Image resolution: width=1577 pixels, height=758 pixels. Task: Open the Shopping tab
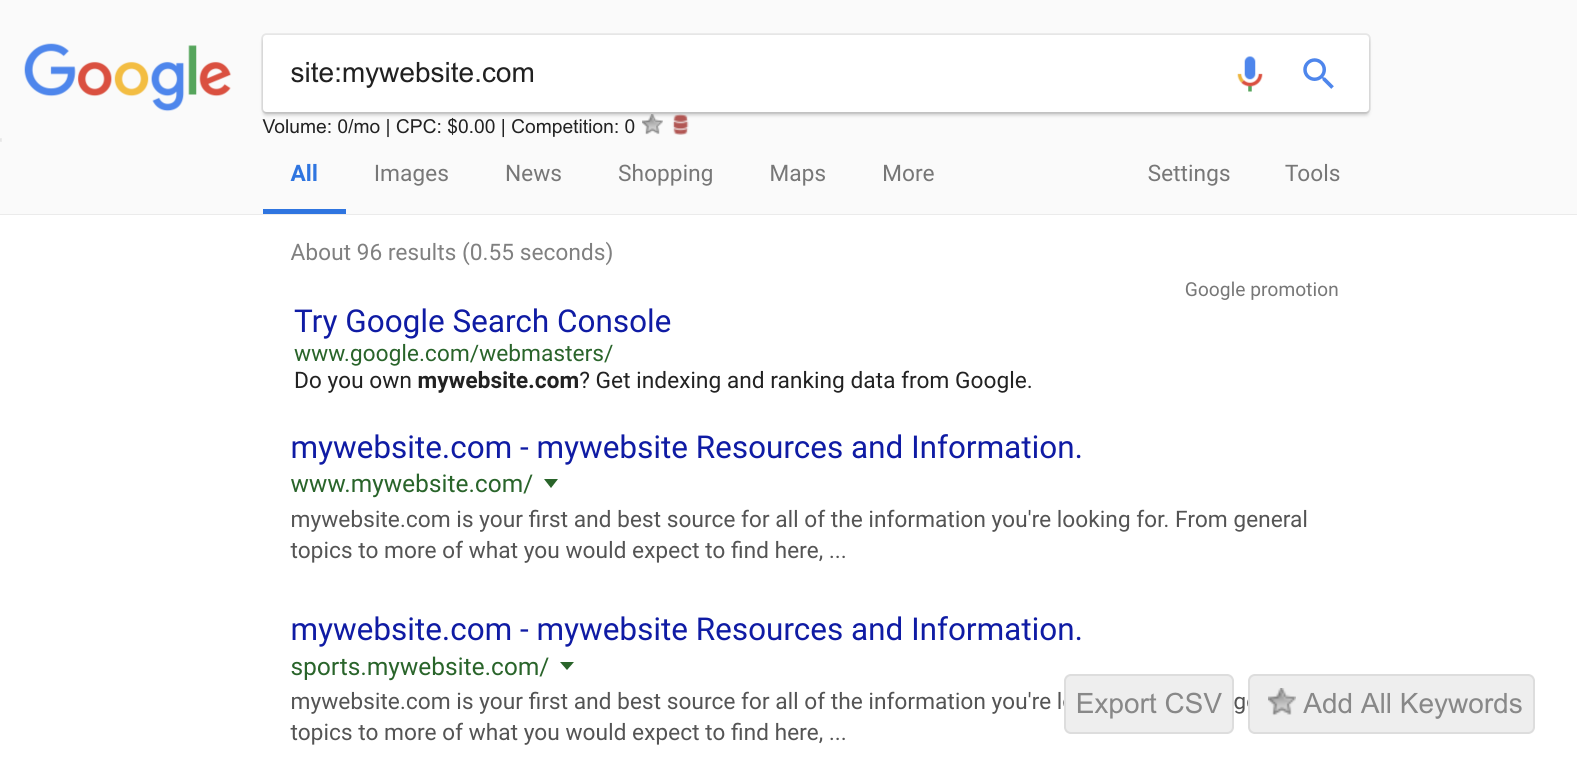[x=665, y=173]
